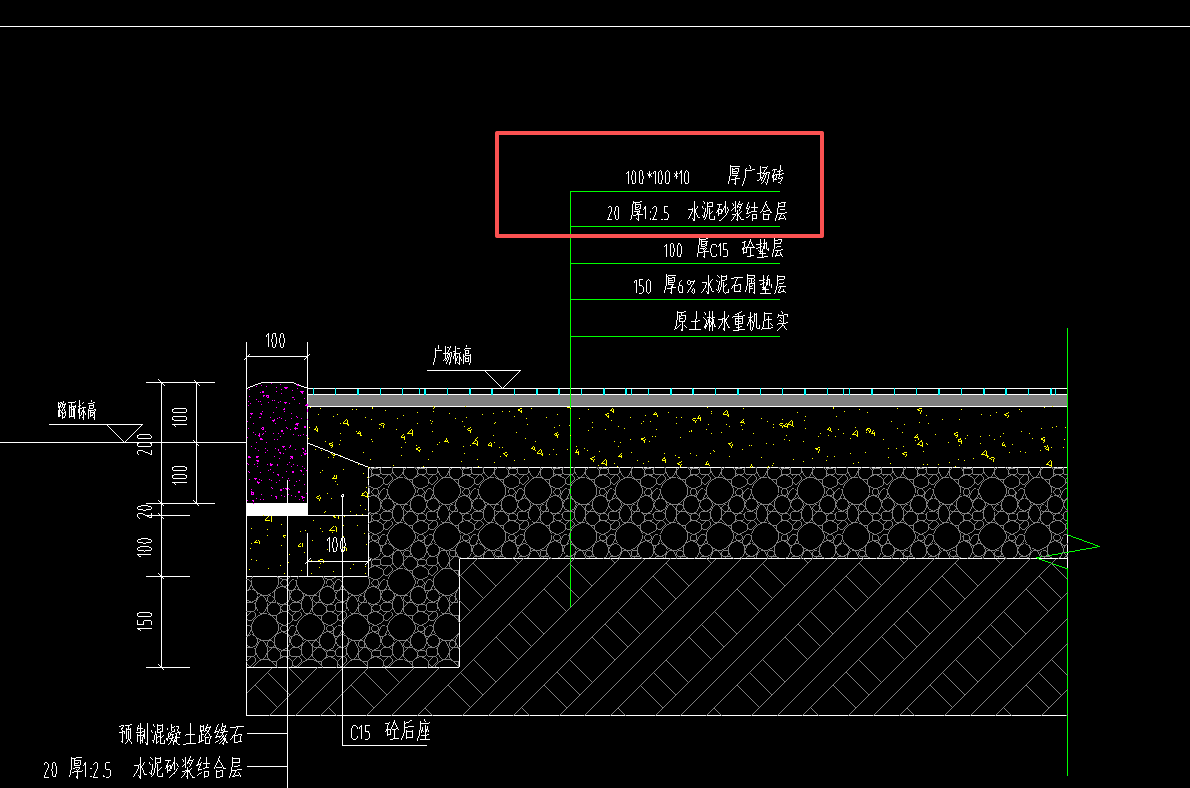Select the '100' dimension inside C15 backing
The image size is (1190, 788).
click(x=336, y=544)
